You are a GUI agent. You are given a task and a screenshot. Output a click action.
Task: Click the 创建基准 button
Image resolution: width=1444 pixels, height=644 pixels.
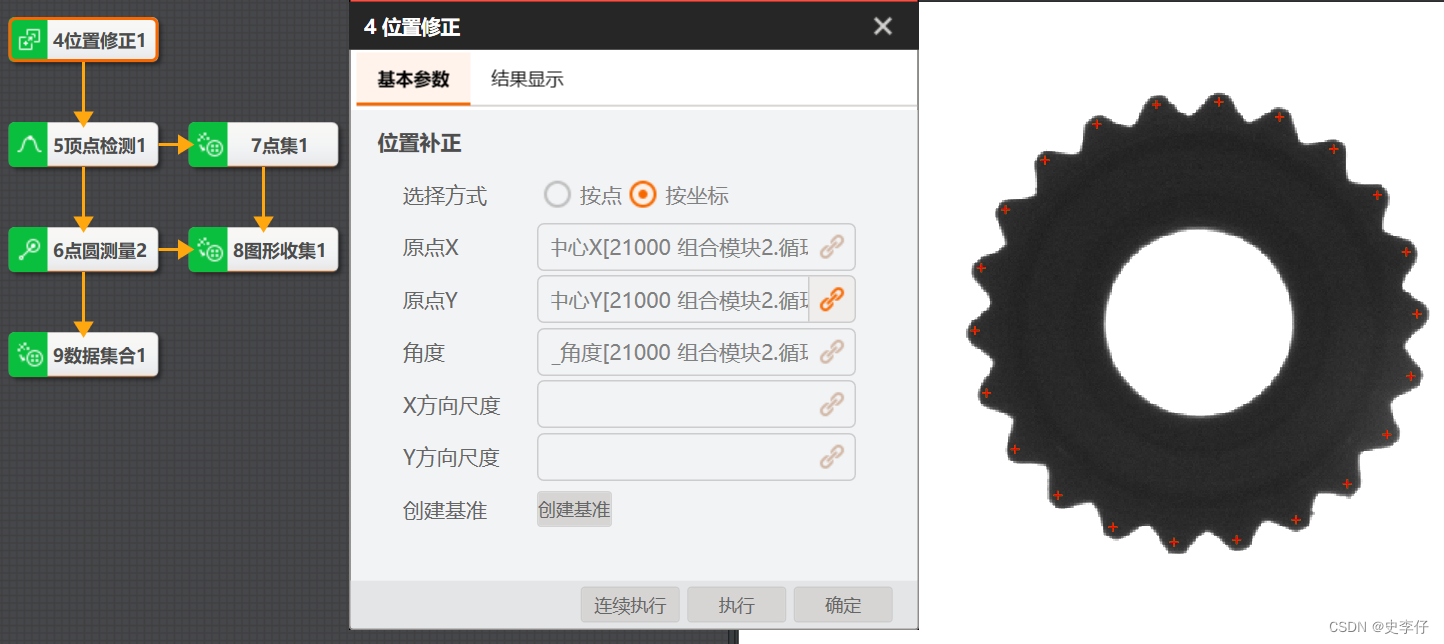click(574, 509)
